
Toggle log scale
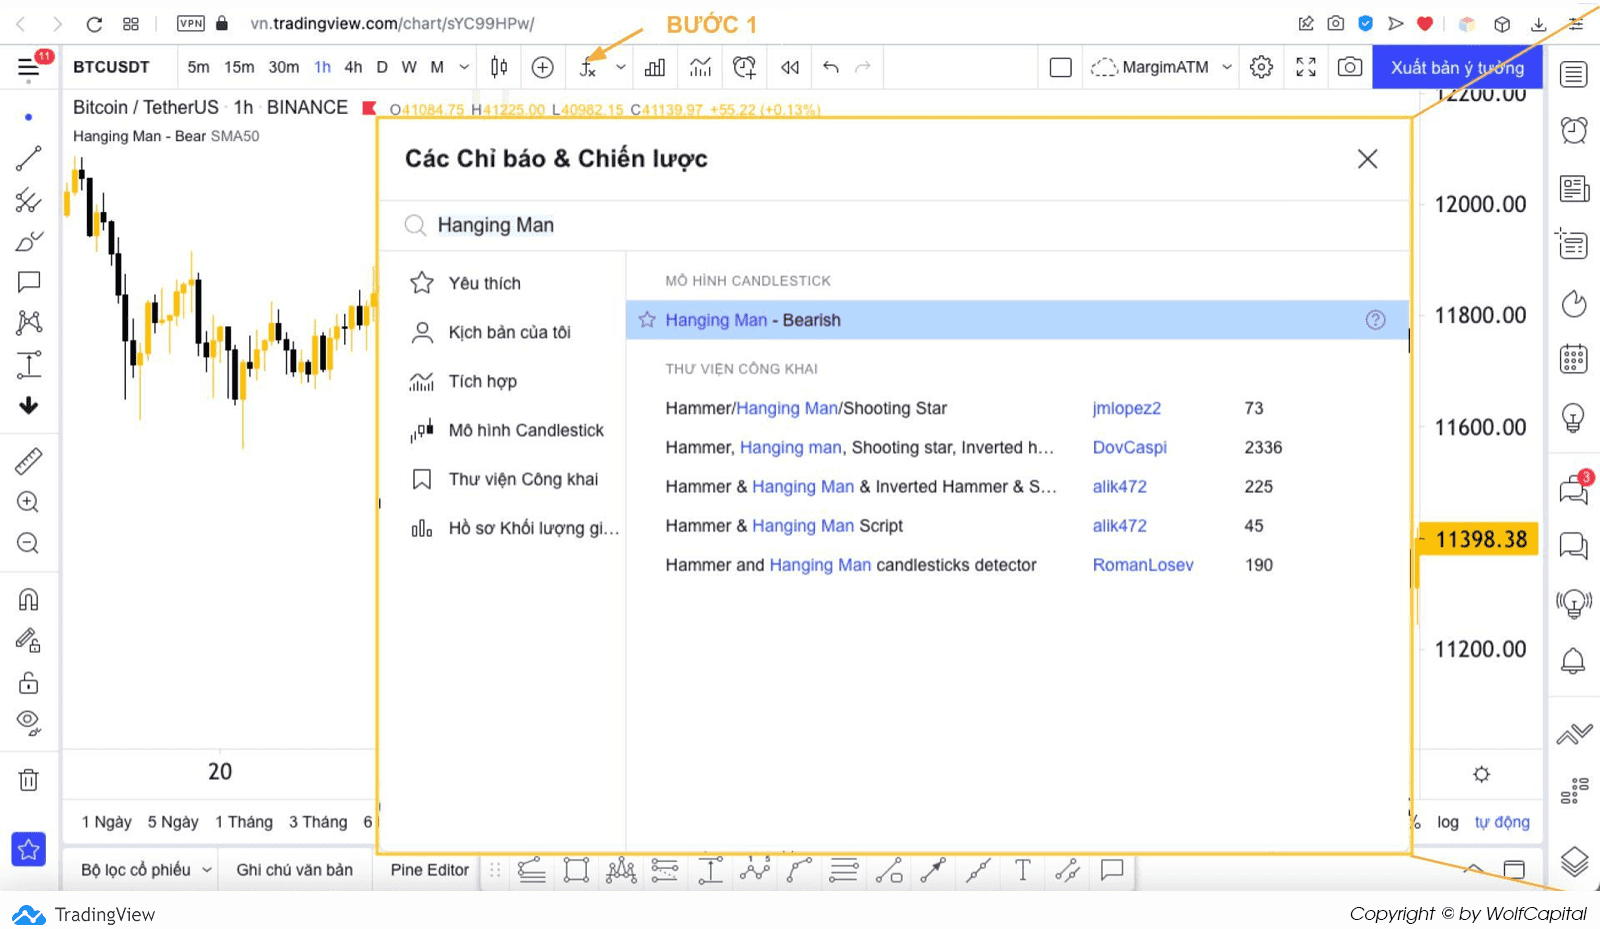click(x=1448, y=822)
